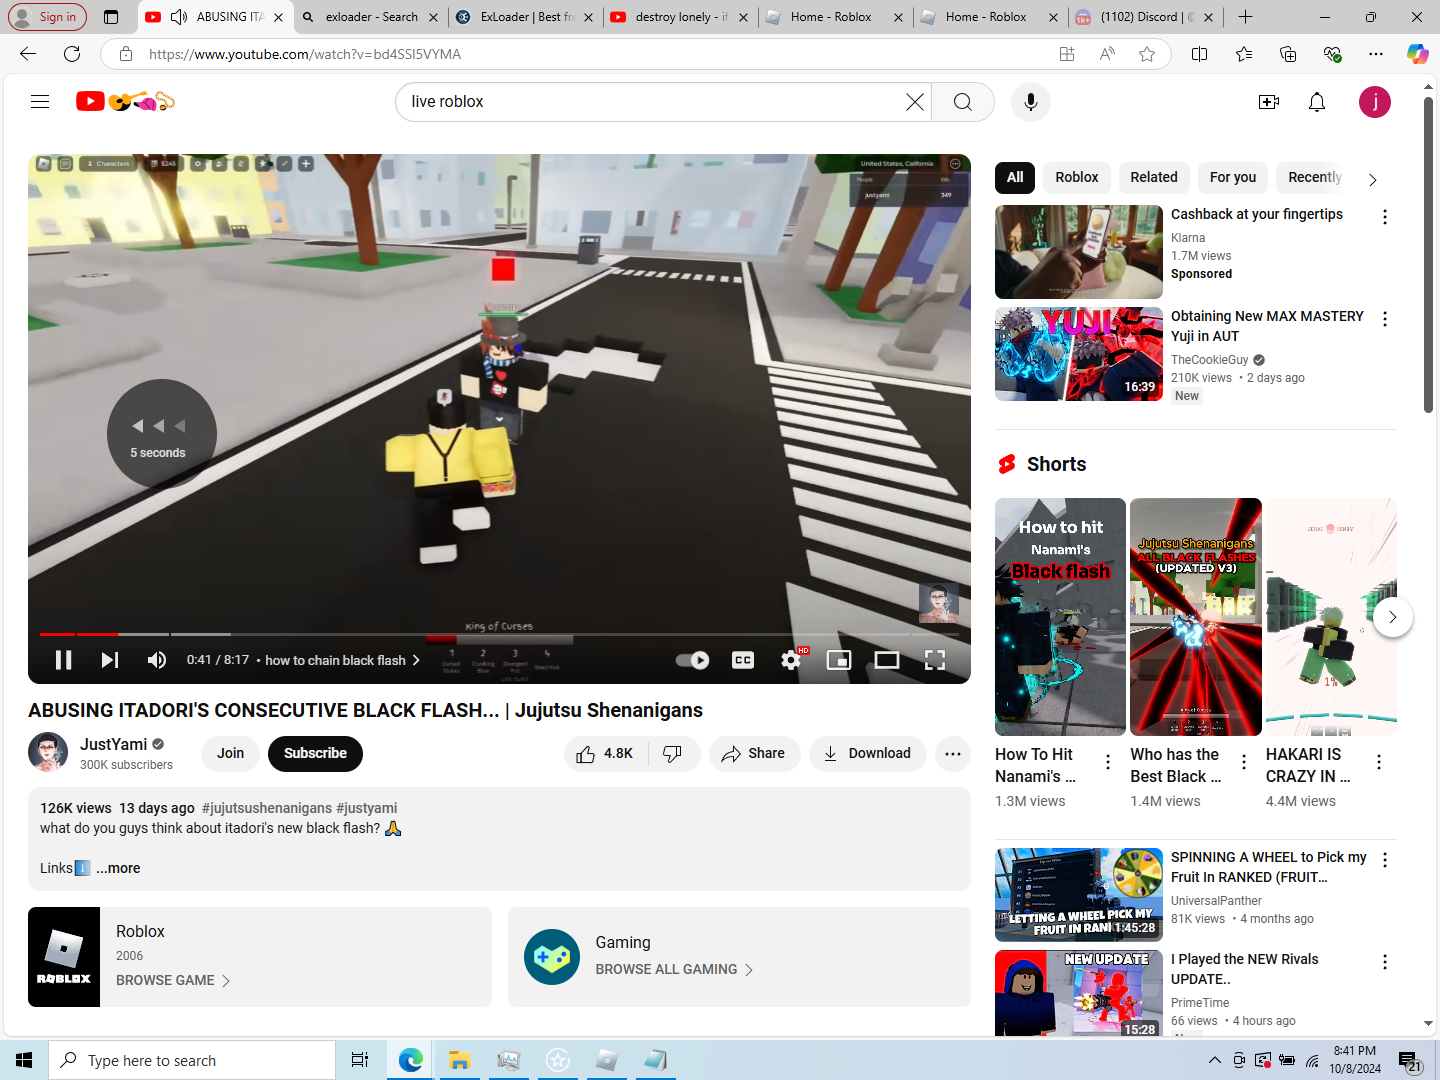
Task: Switch to Discord browser tab
Action: (1144, 17)
